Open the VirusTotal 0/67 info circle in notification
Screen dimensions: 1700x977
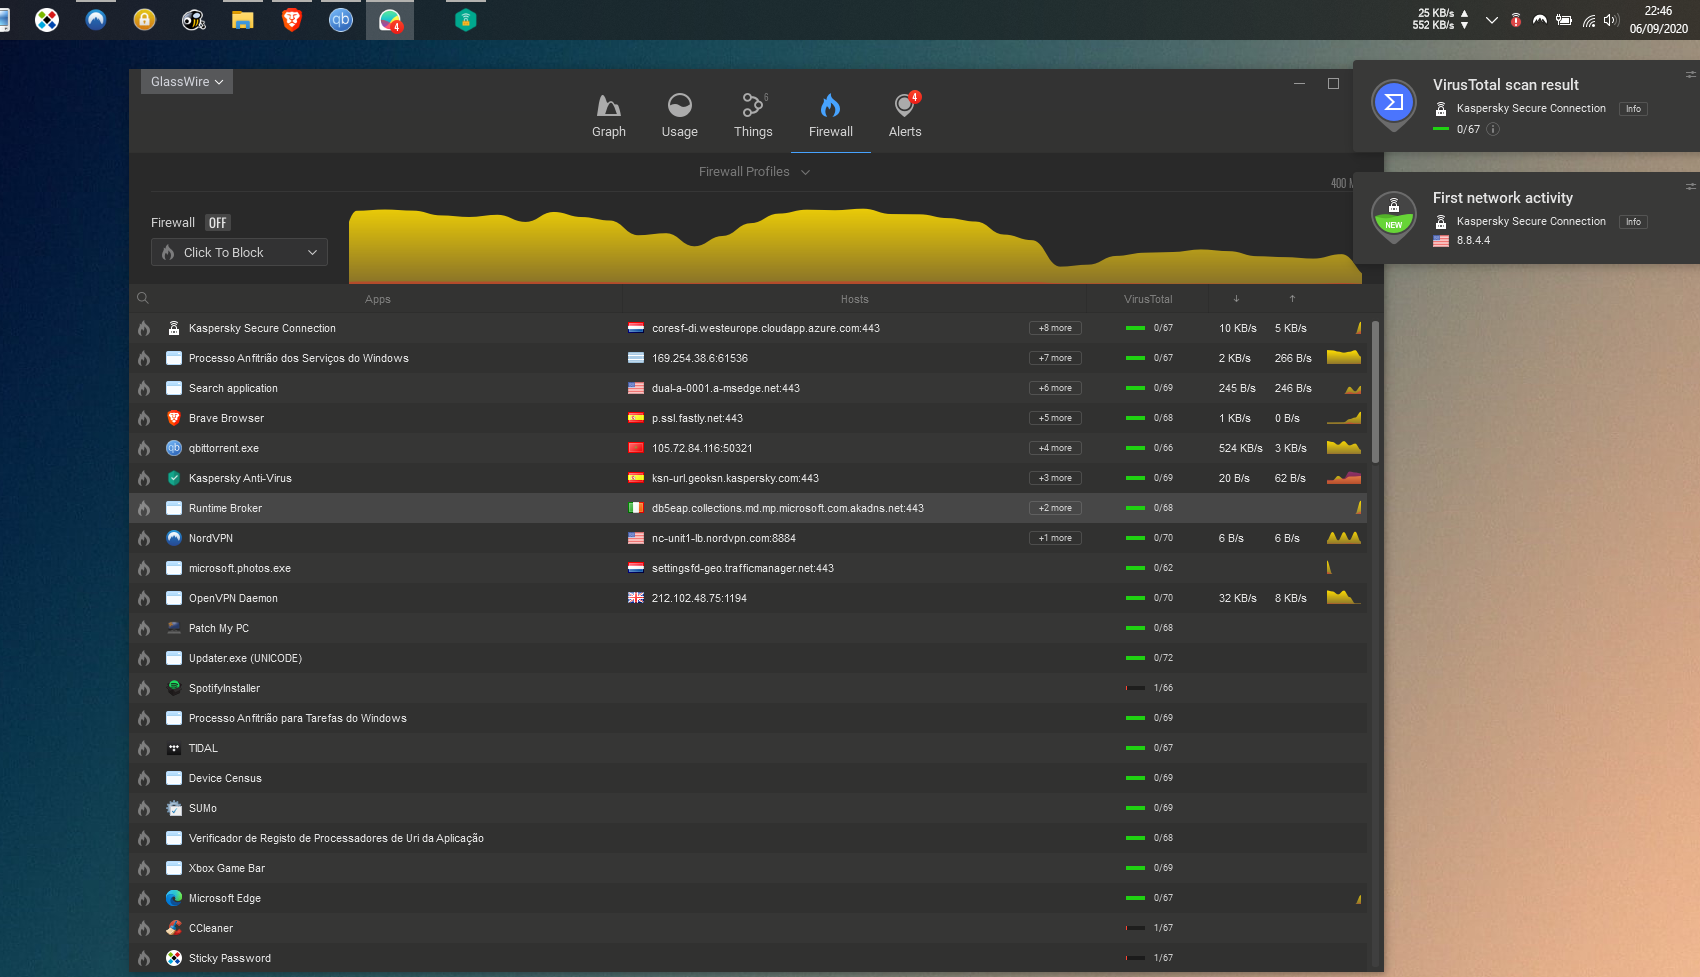pyautogui.click(x=1493, y=129)
